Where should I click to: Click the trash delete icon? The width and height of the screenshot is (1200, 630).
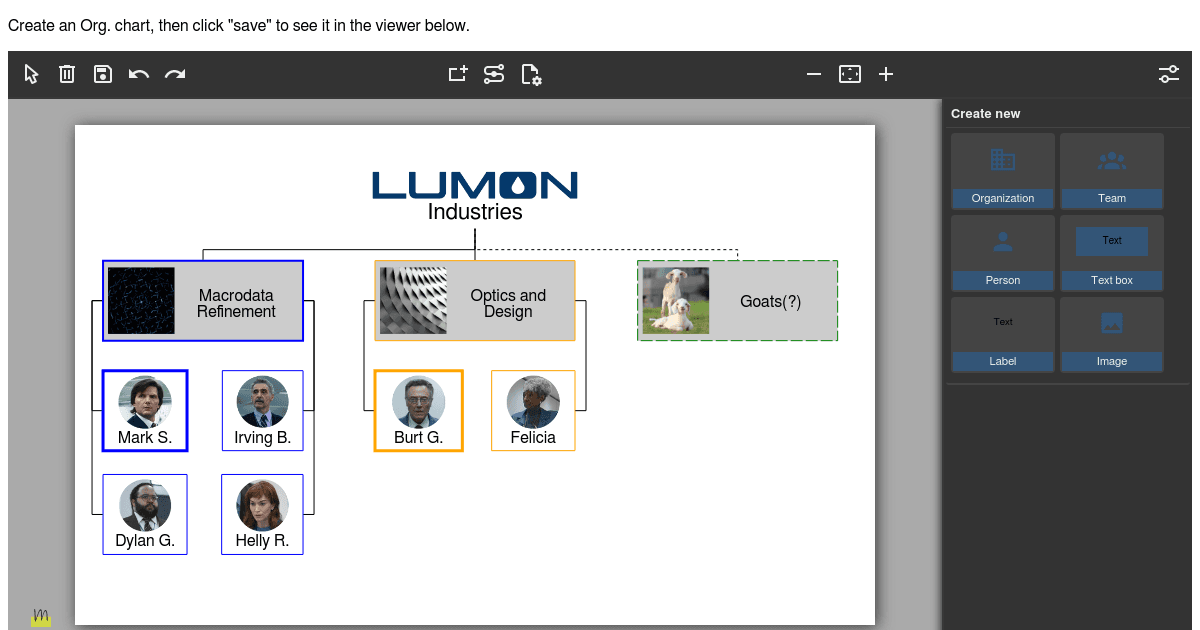point(66,74)
